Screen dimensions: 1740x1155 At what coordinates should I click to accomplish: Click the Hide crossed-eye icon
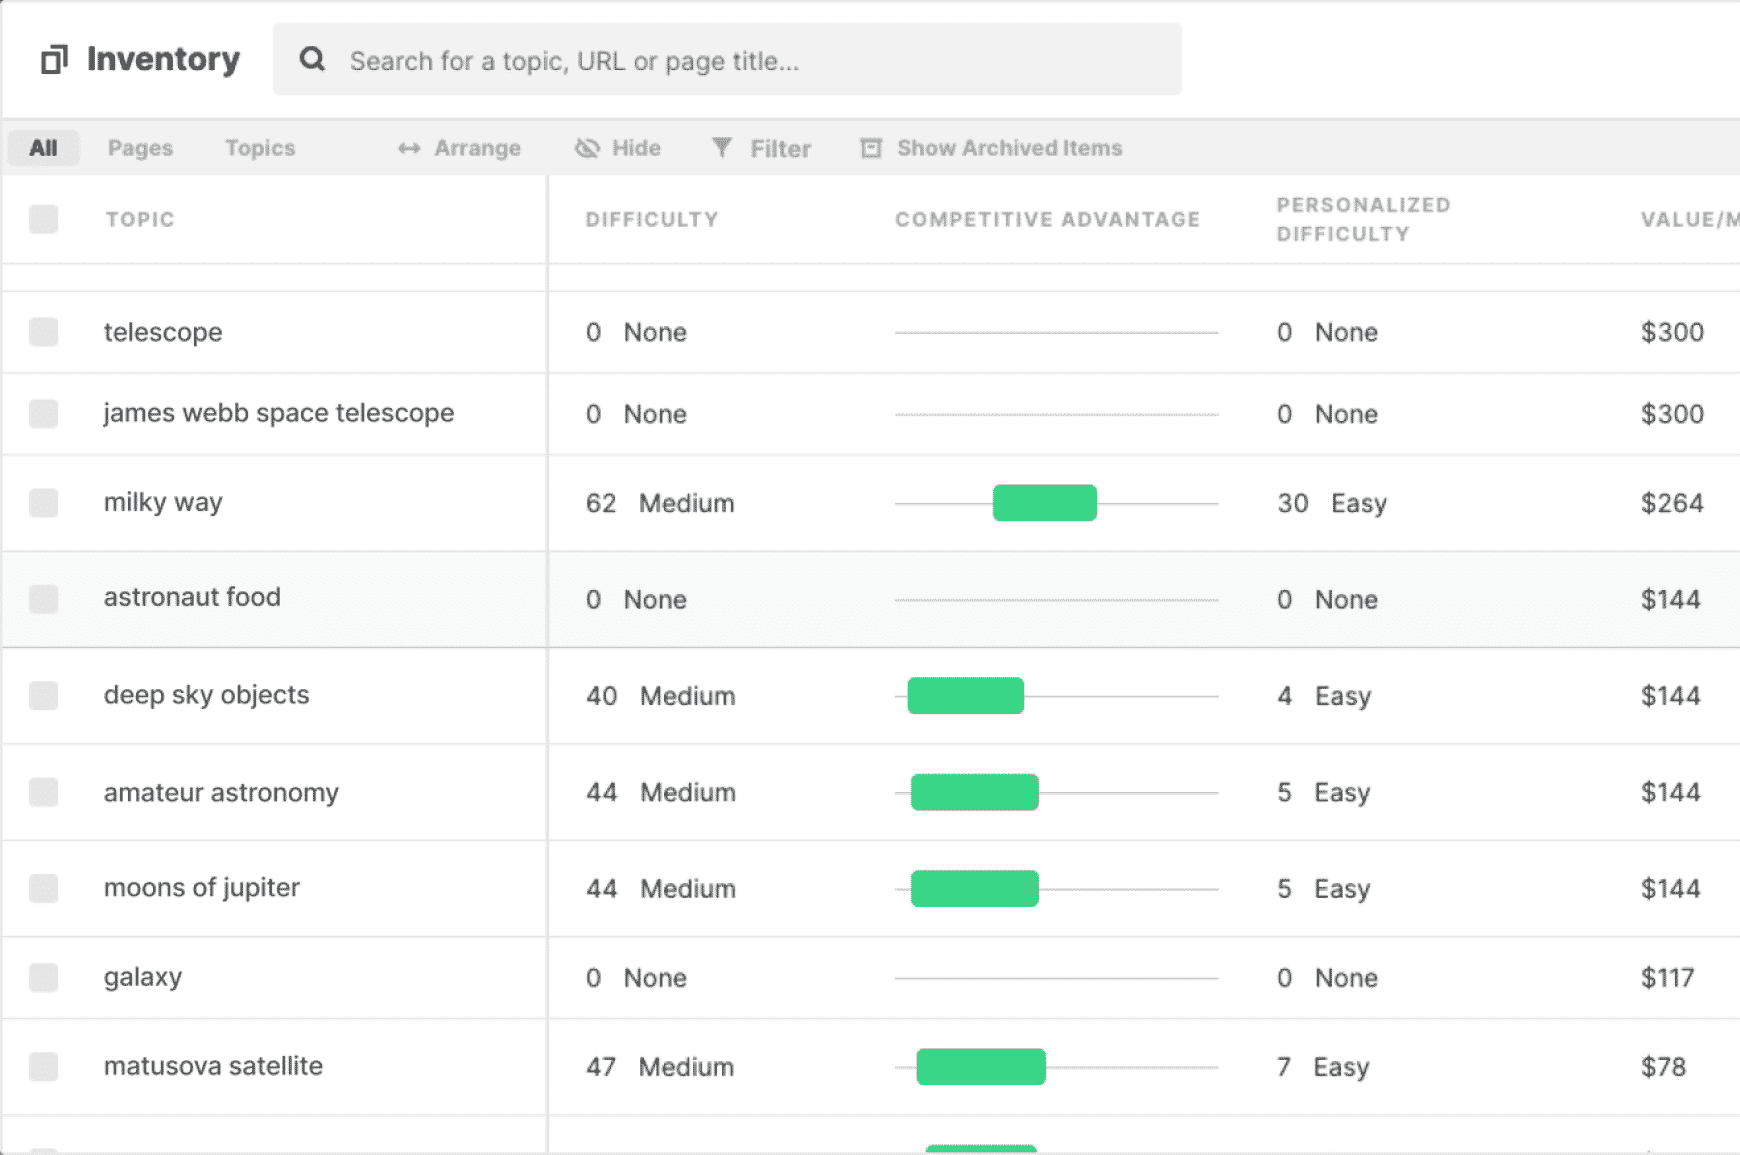point(587,149)
